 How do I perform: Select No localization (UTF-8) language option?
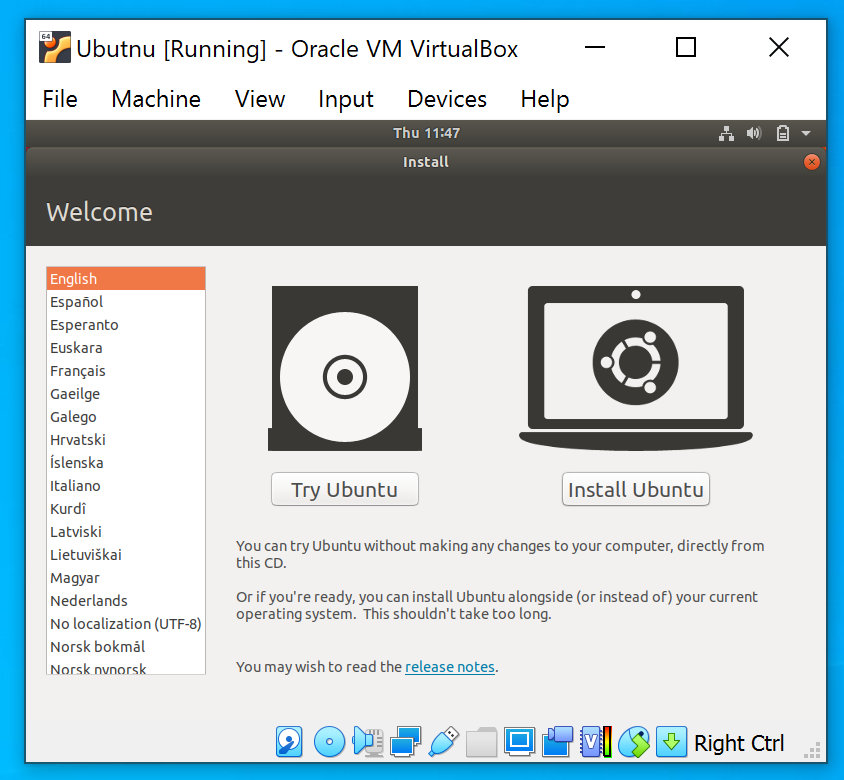pos(126,623)
